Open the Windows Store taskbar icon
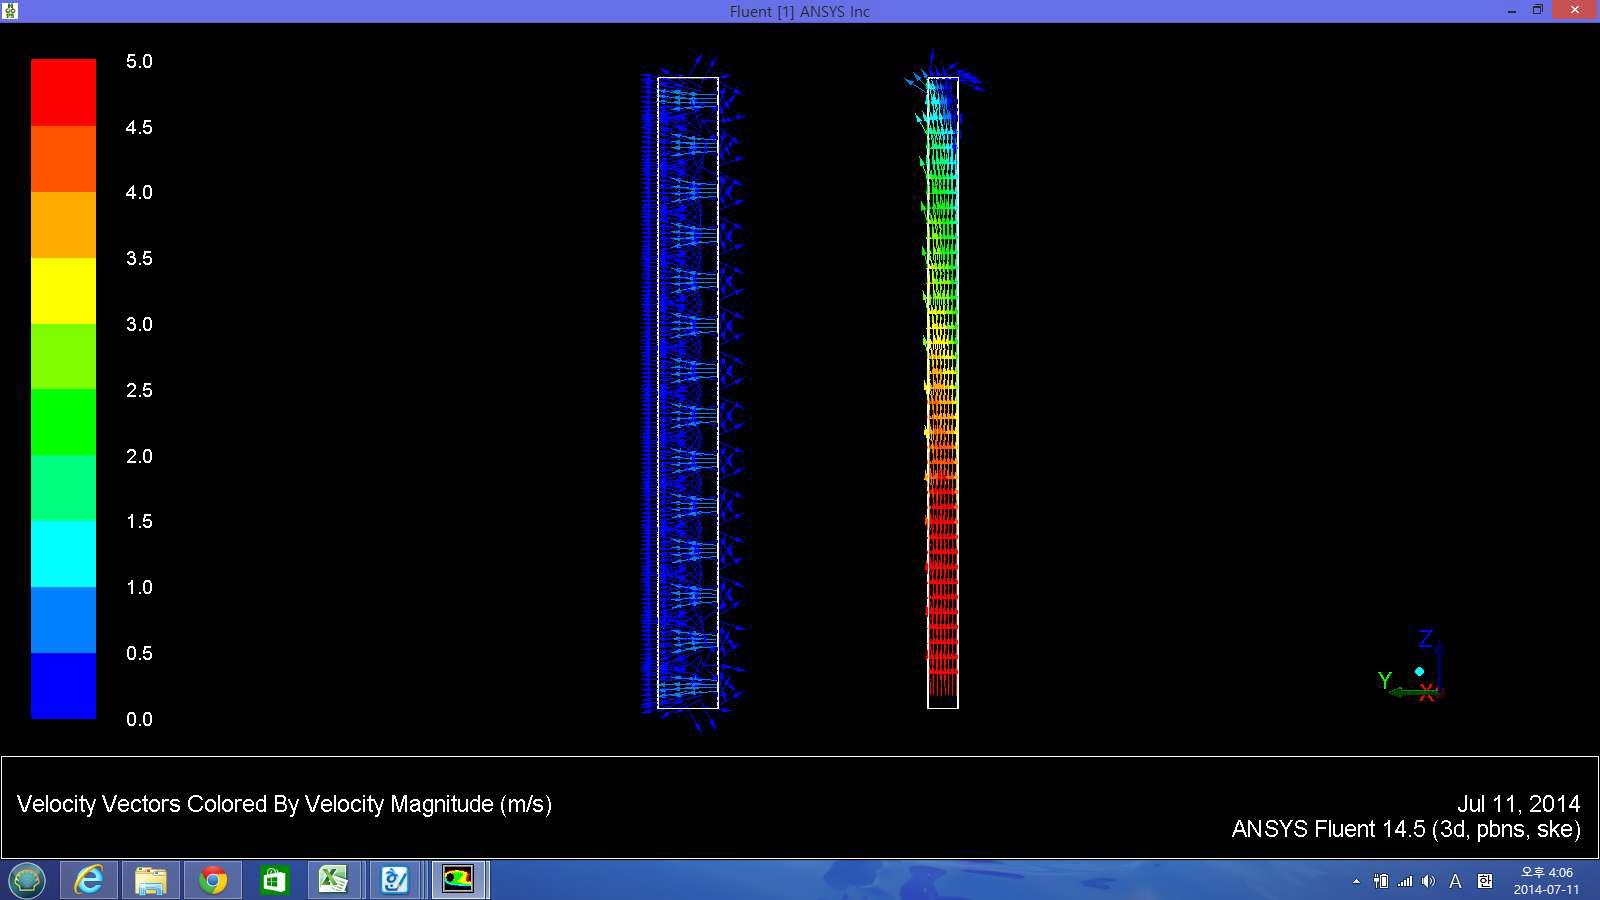 [274, 880]
